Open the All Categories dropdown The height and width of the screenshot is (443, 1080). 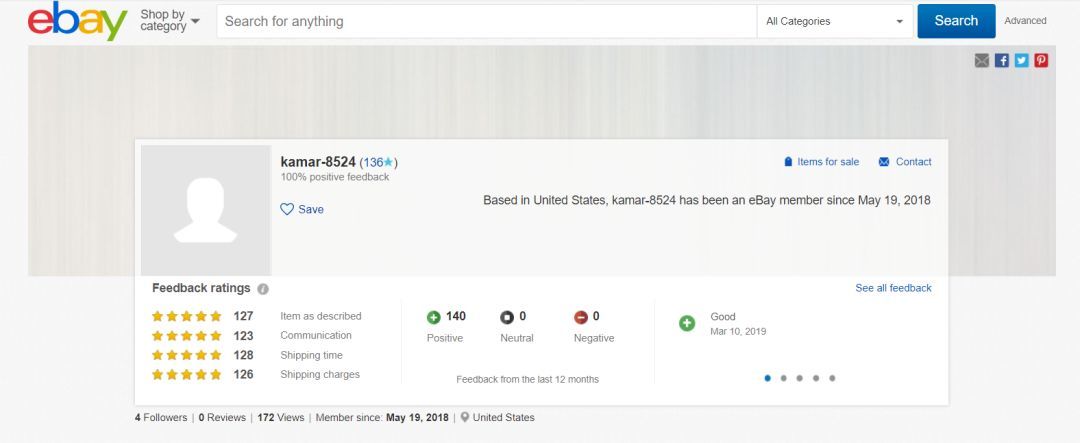click(x=834, y=21)
